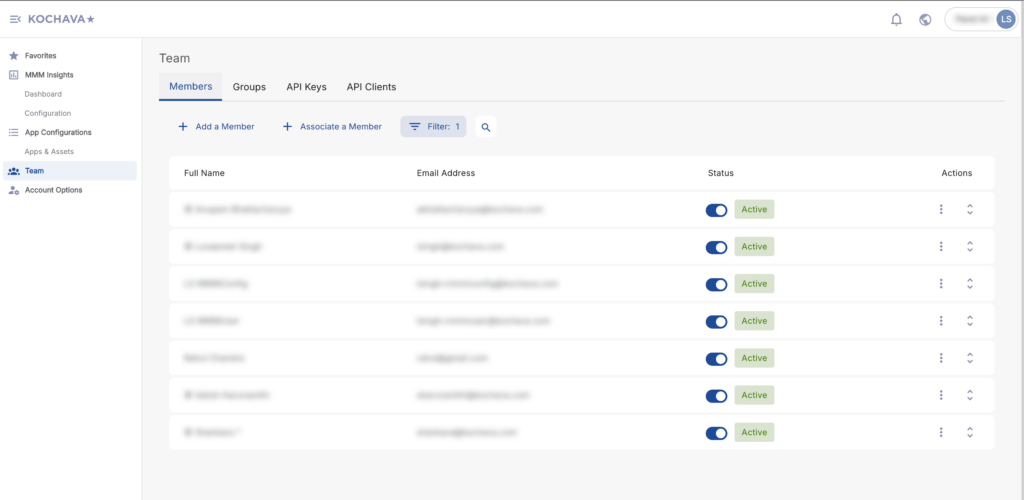This screenshot has width=1024, height=500.
Task: Disable the first member's status toggle
Action: (x=716, y=210)
